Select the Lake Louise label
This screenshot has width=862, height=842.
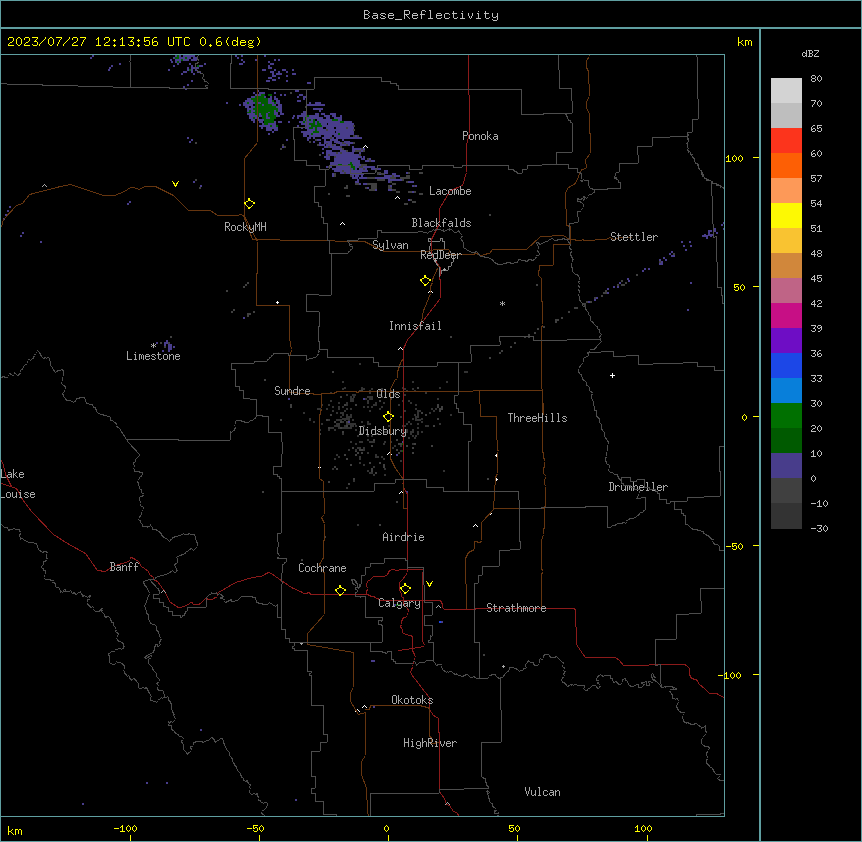coord(18,484)
